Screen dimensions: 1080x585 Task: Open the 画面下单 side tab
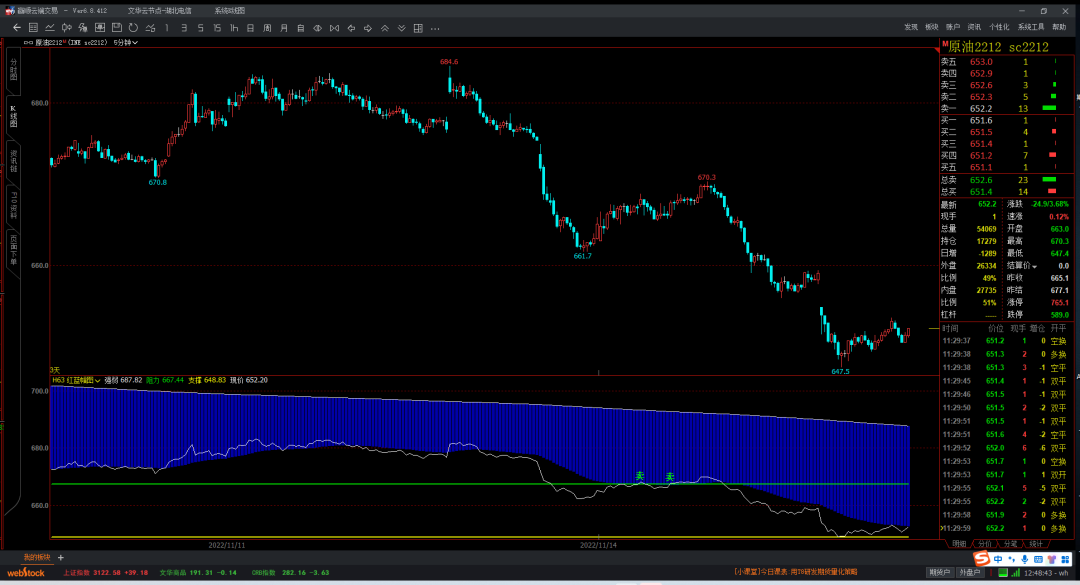(x=13, y=249)
